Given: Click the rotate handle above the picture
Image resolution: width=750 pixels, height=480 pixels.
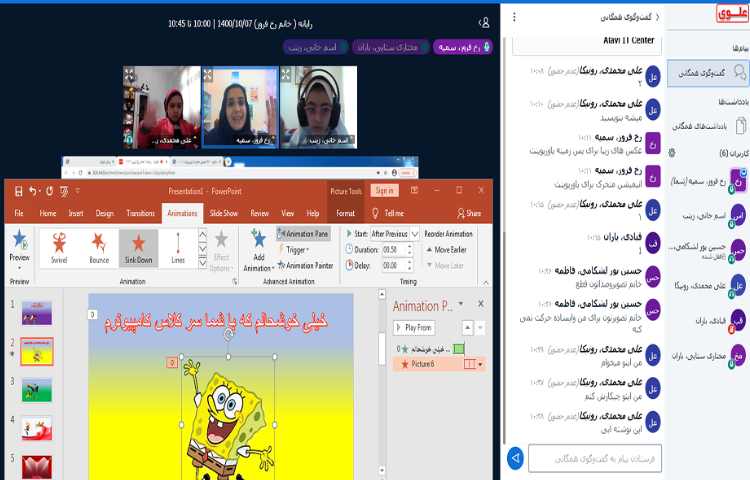Looking at the screenshot, I should pyautogui.click(x=229, y=336).
